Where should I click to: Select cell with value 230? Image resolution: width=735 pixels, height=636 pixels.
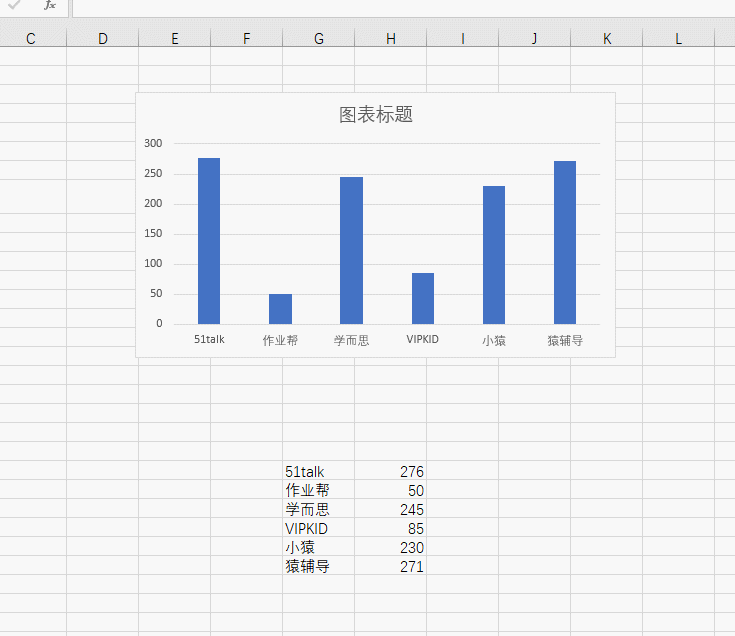pyautogui.click(x=390, y=547)
